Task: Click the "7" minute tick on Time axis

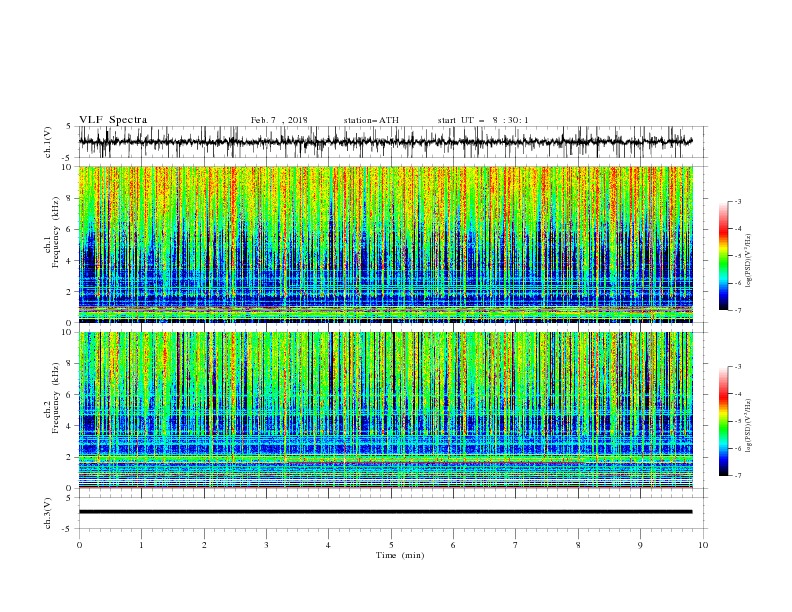Action: tap(516, 545)
